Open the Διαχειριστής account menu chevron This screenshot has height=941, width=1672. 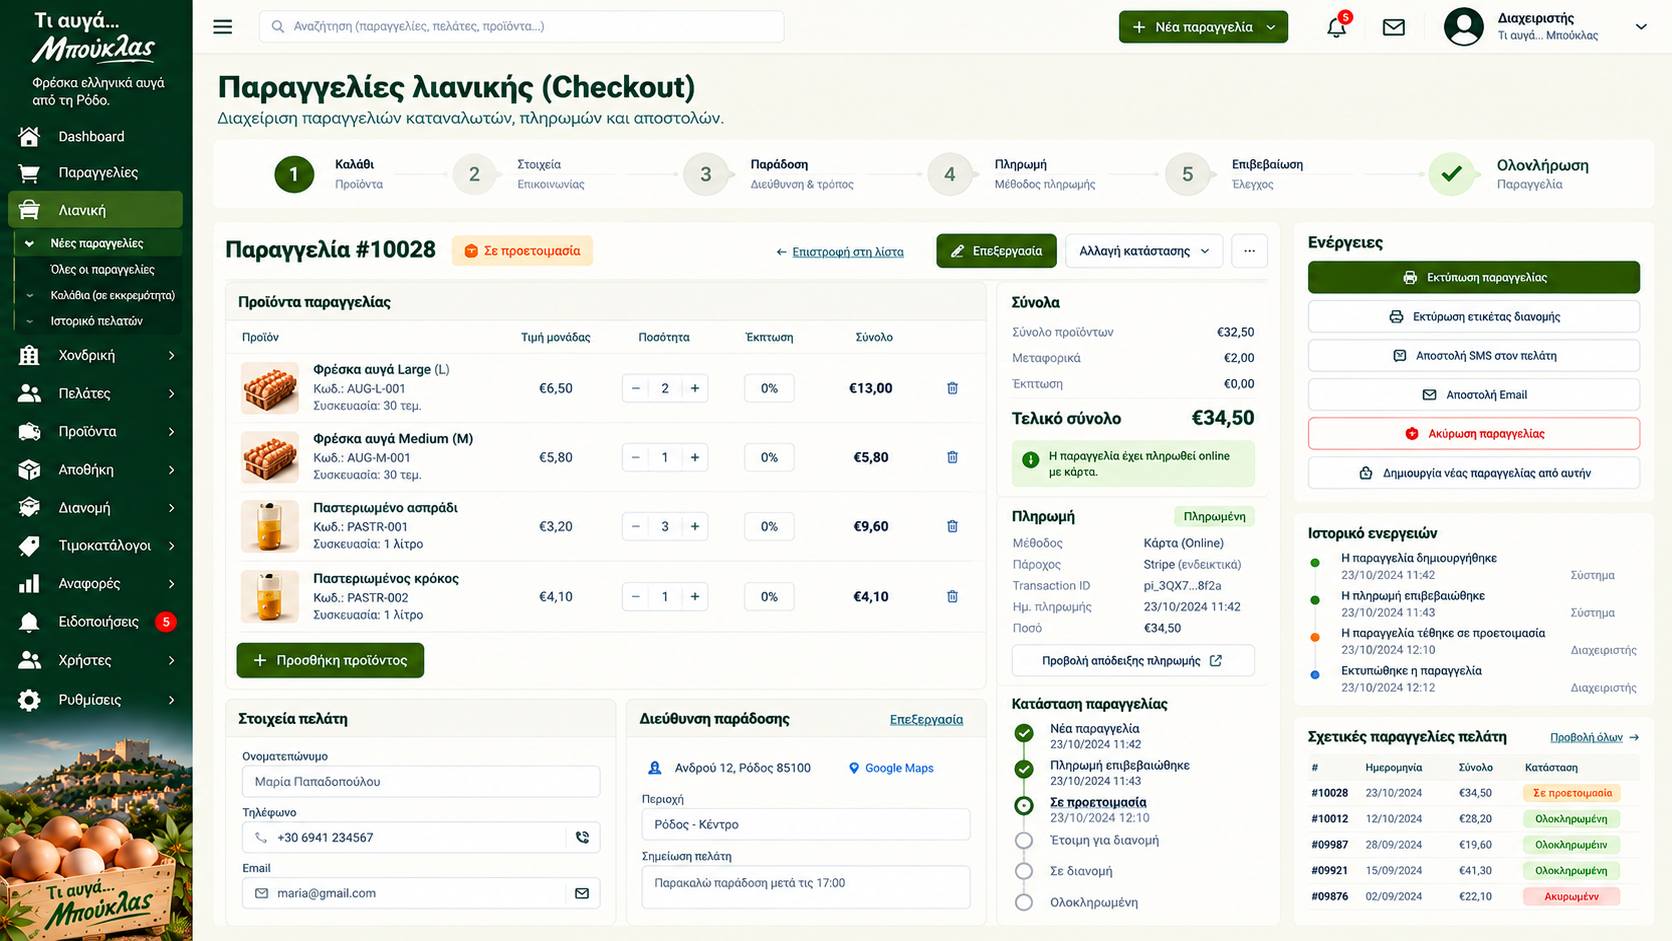1640,27
